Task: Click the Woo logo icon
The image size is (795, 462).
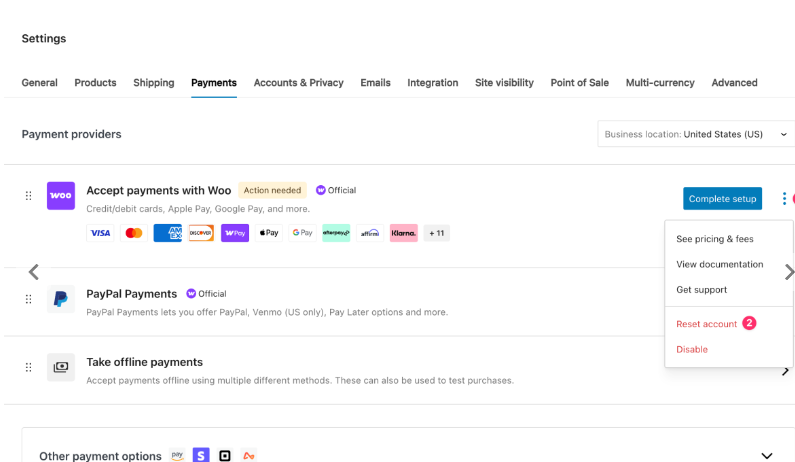Action: point(61,196)
